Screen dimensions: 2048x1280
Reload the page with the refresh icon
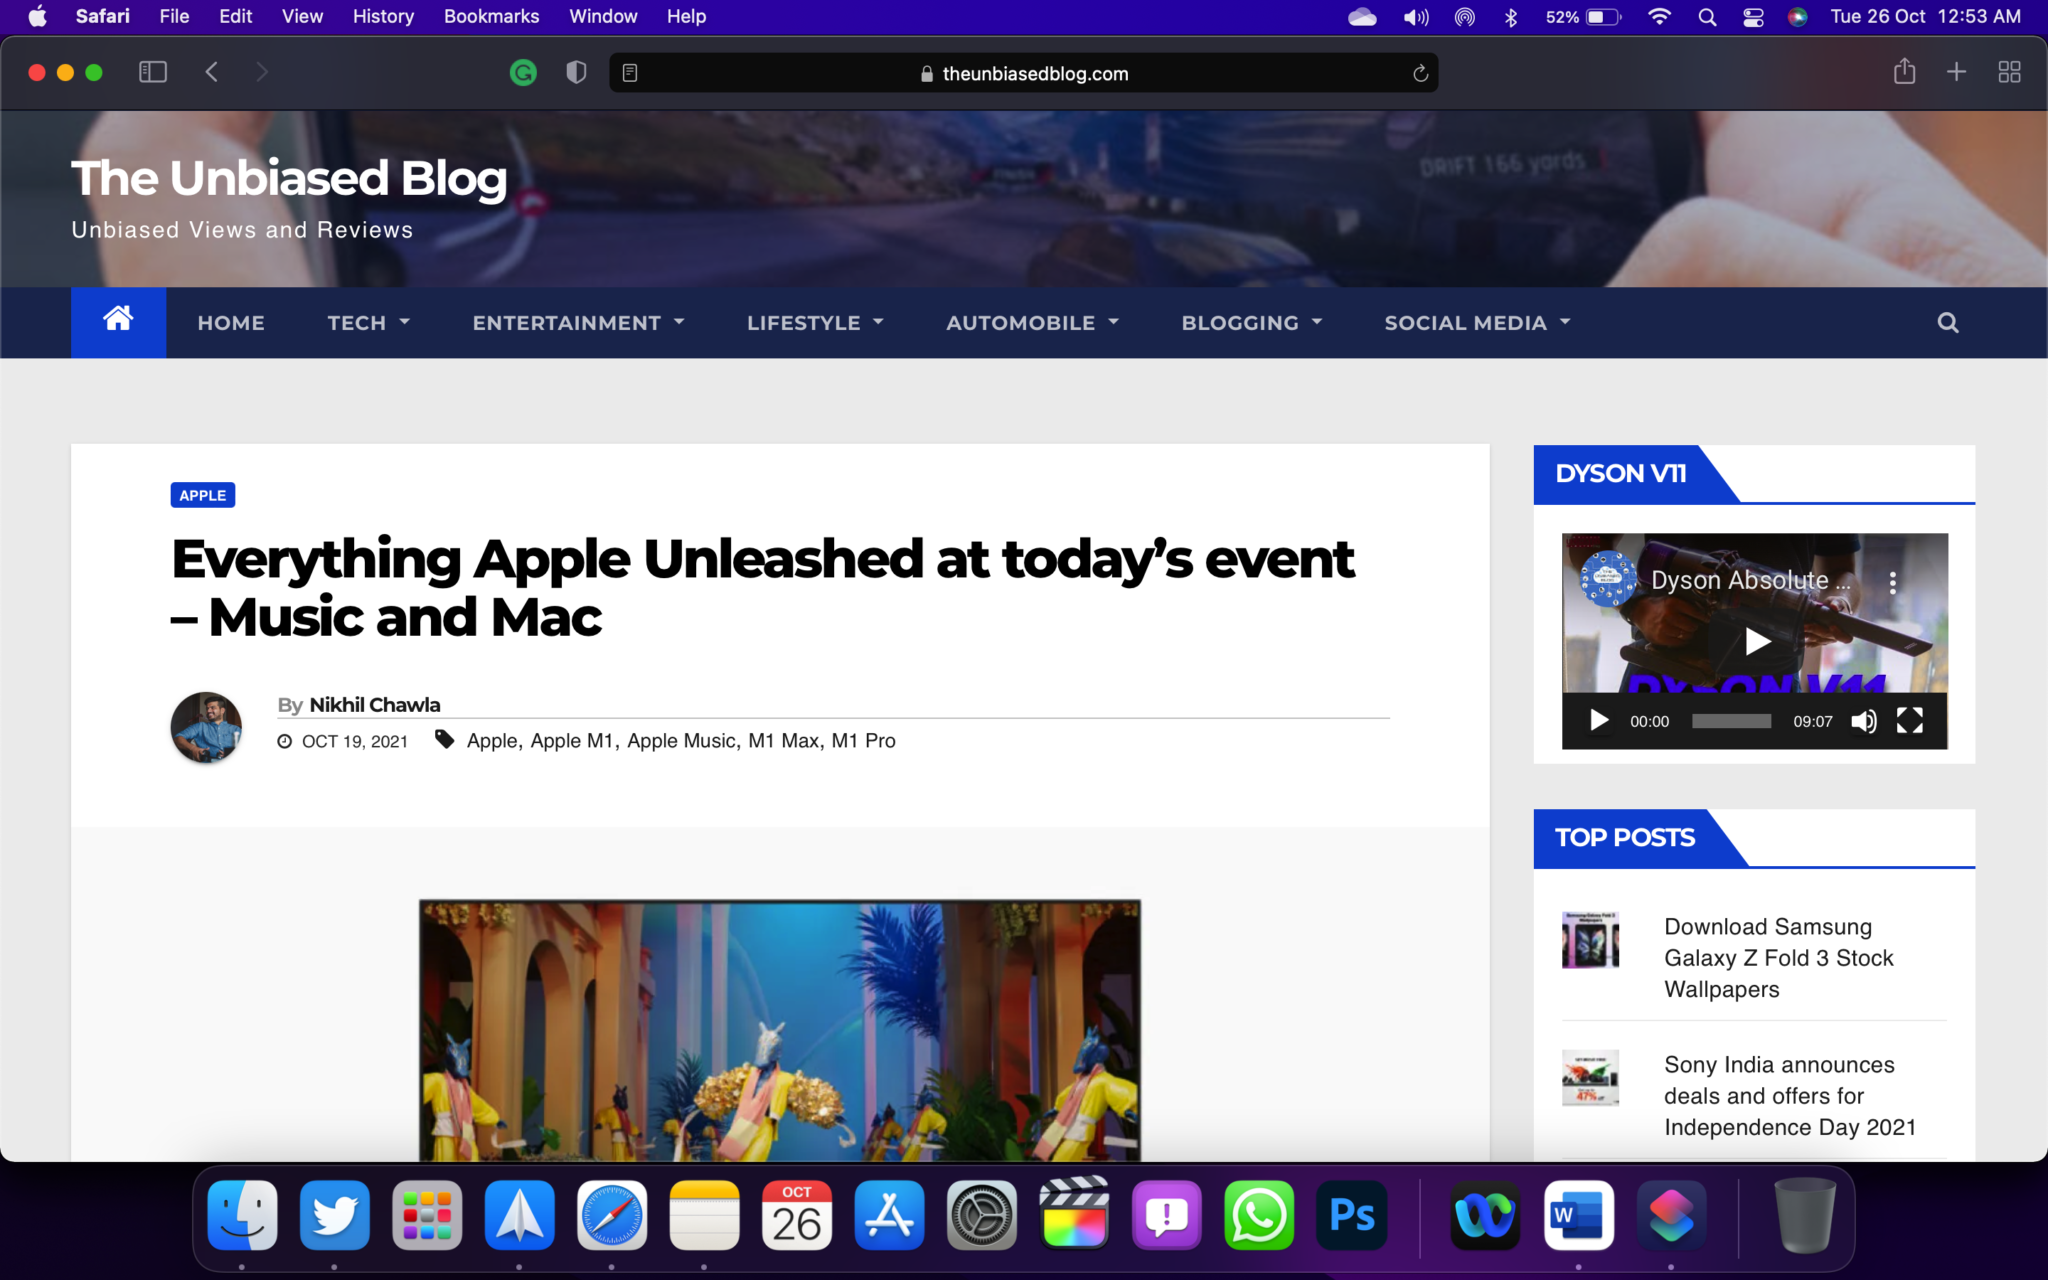[1420, 73]
